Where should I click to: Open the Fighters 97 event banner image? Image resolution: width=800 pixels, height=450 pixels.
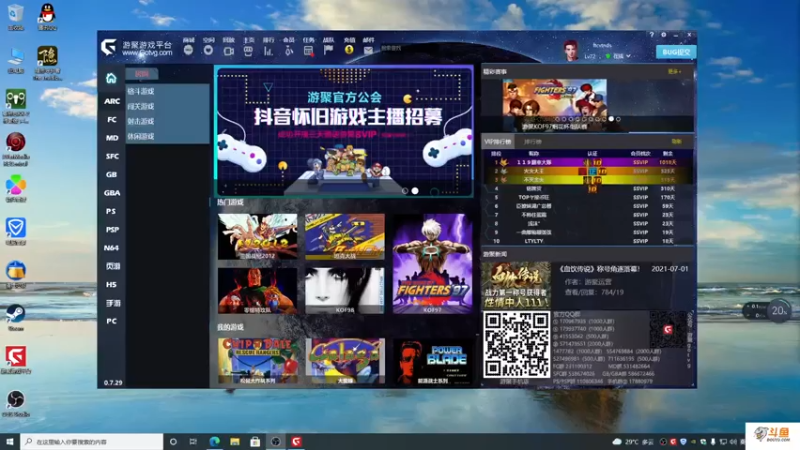pyautogui.click(x=555, y=100)
